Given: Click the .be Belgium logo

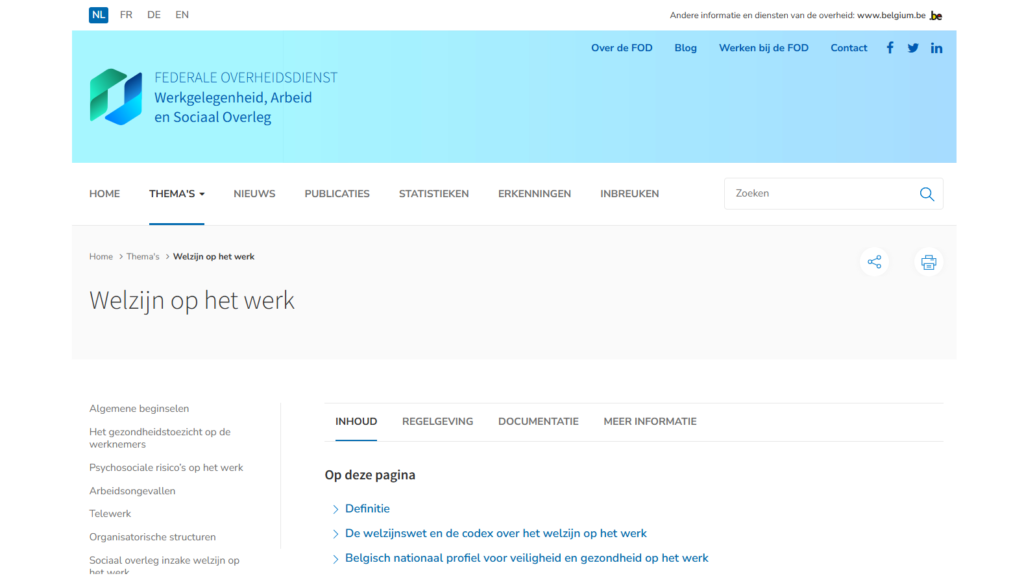Looking at the screenshot, I should tap(936, 16).
